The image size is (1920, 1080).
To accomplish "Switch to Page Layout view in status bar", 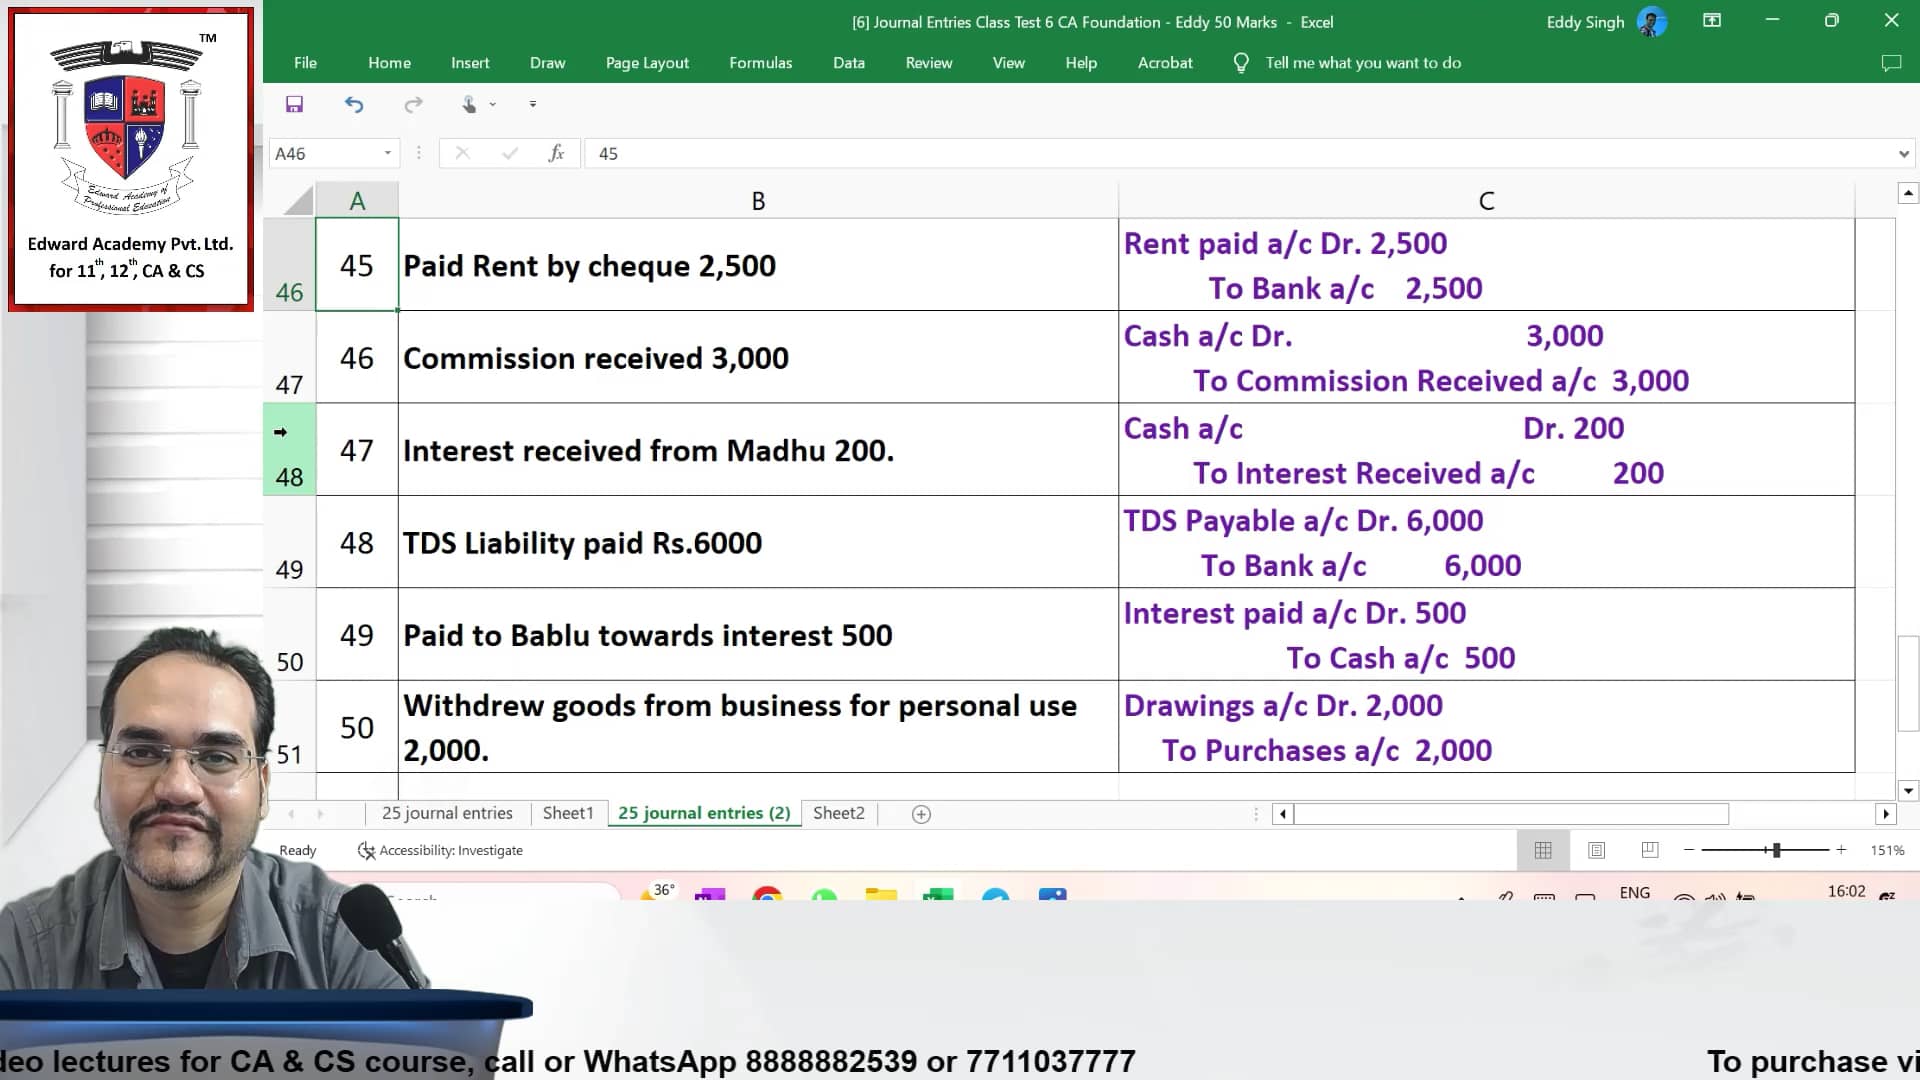I will coord(1596,850).
